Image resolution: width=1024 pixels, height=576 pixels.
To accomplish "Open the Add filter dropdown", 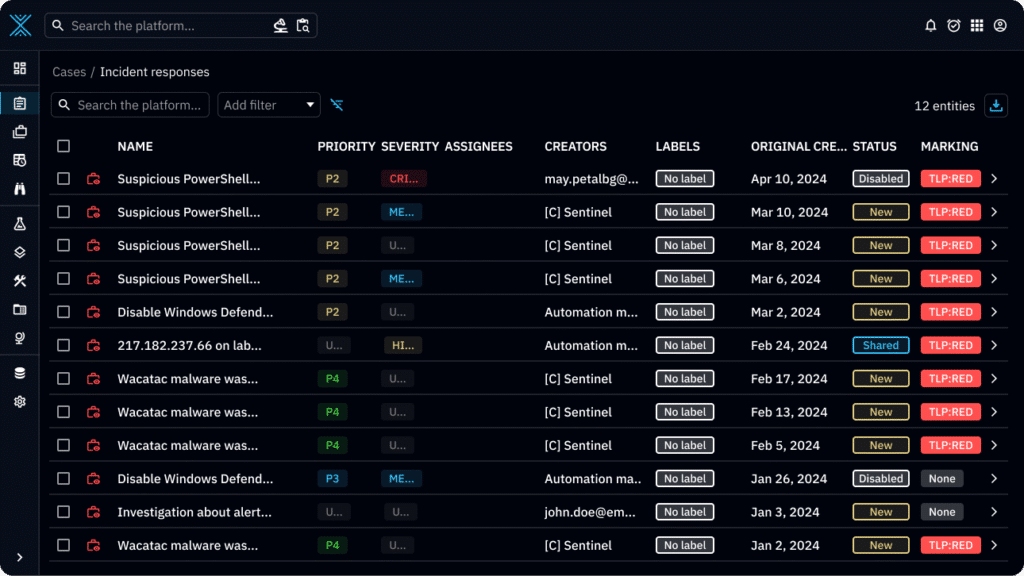I will point(268,105).
